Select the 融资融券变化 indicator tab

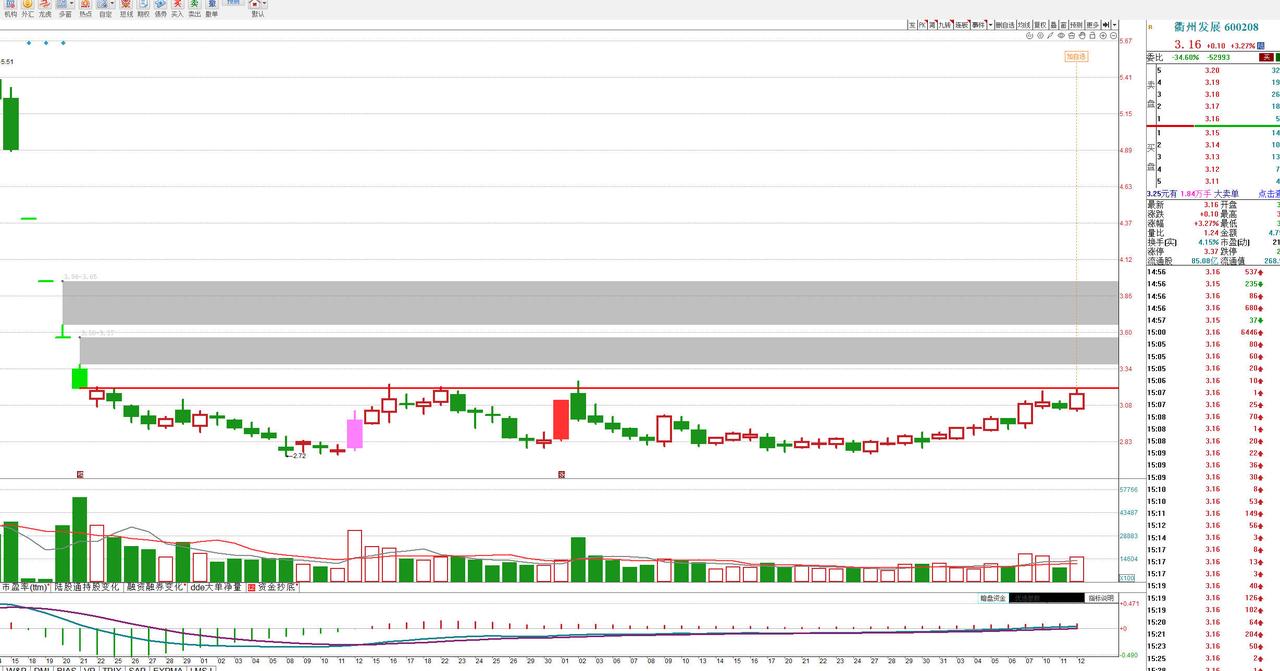click(155, 587)
